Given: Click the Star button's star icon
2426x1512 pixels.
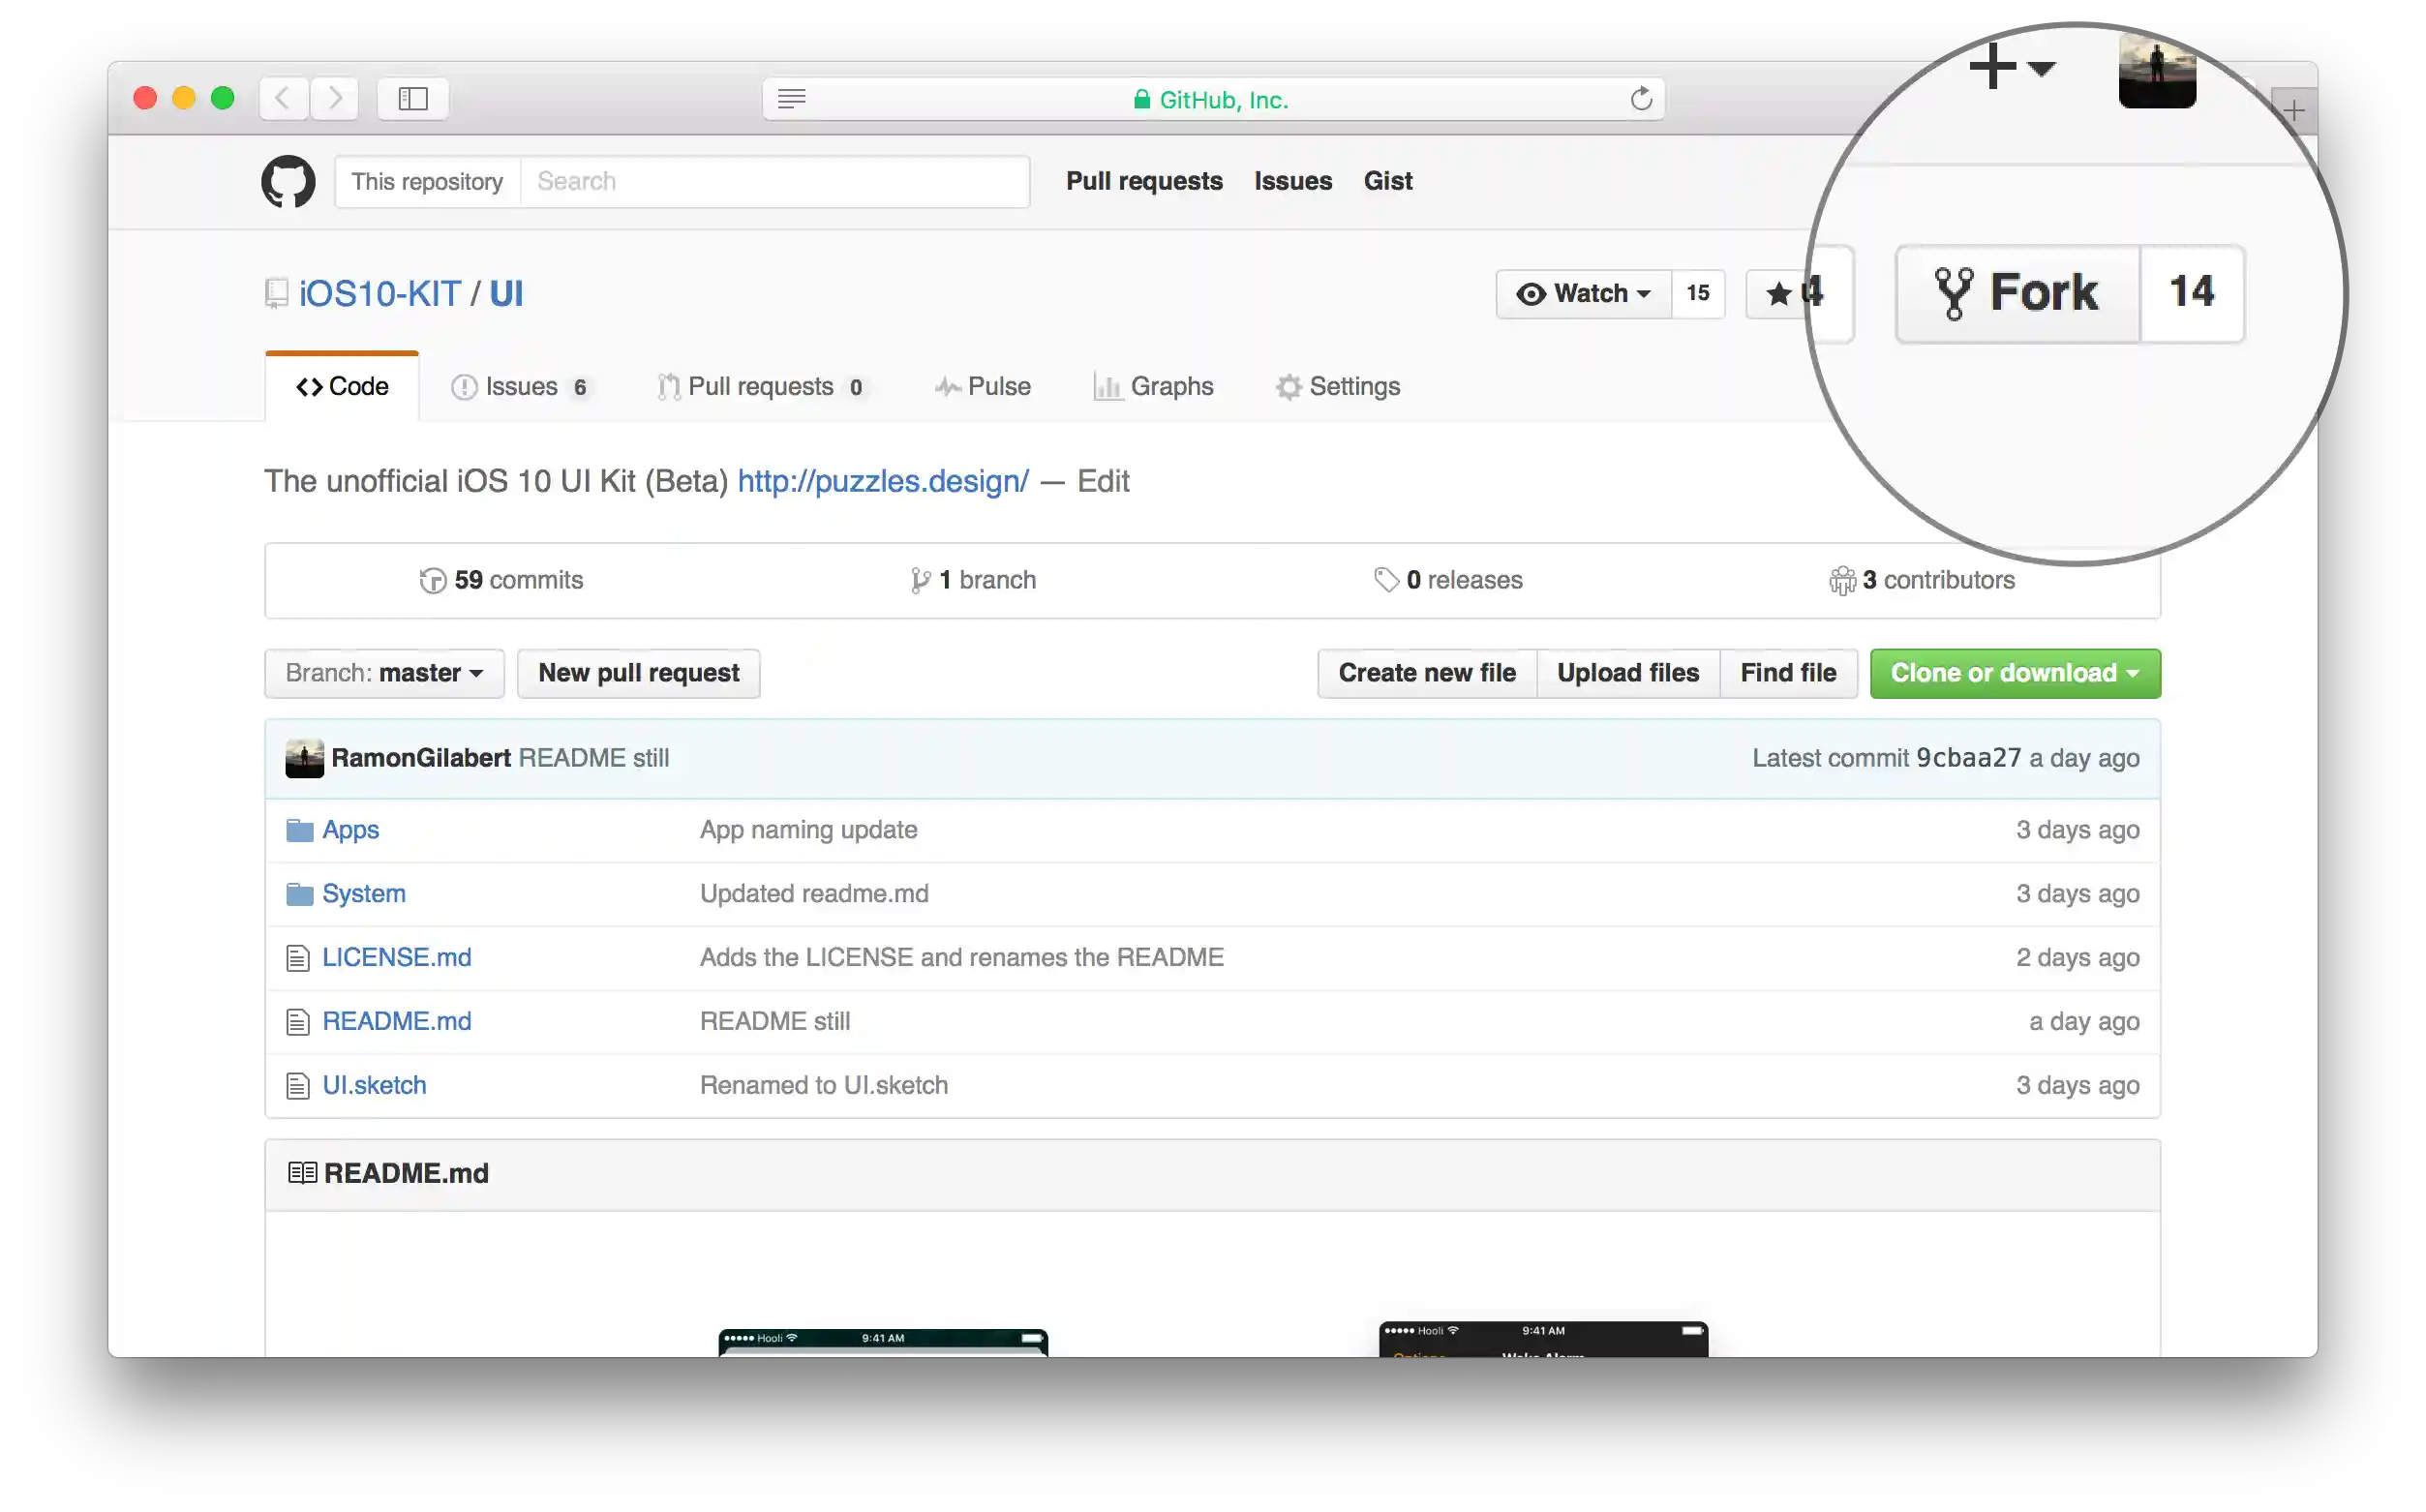Looking at the screenshot, I should (x=1778, y=294).
